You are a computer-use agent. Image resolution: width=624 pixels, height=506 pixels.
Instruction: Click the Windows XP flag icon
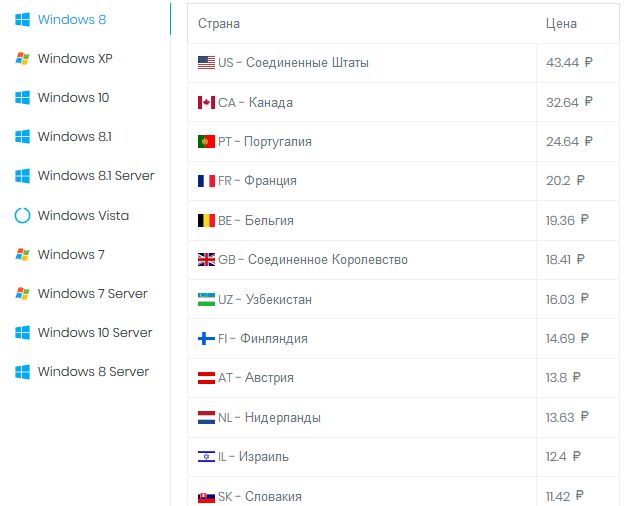pyautogui.click(x=22, y=58)
